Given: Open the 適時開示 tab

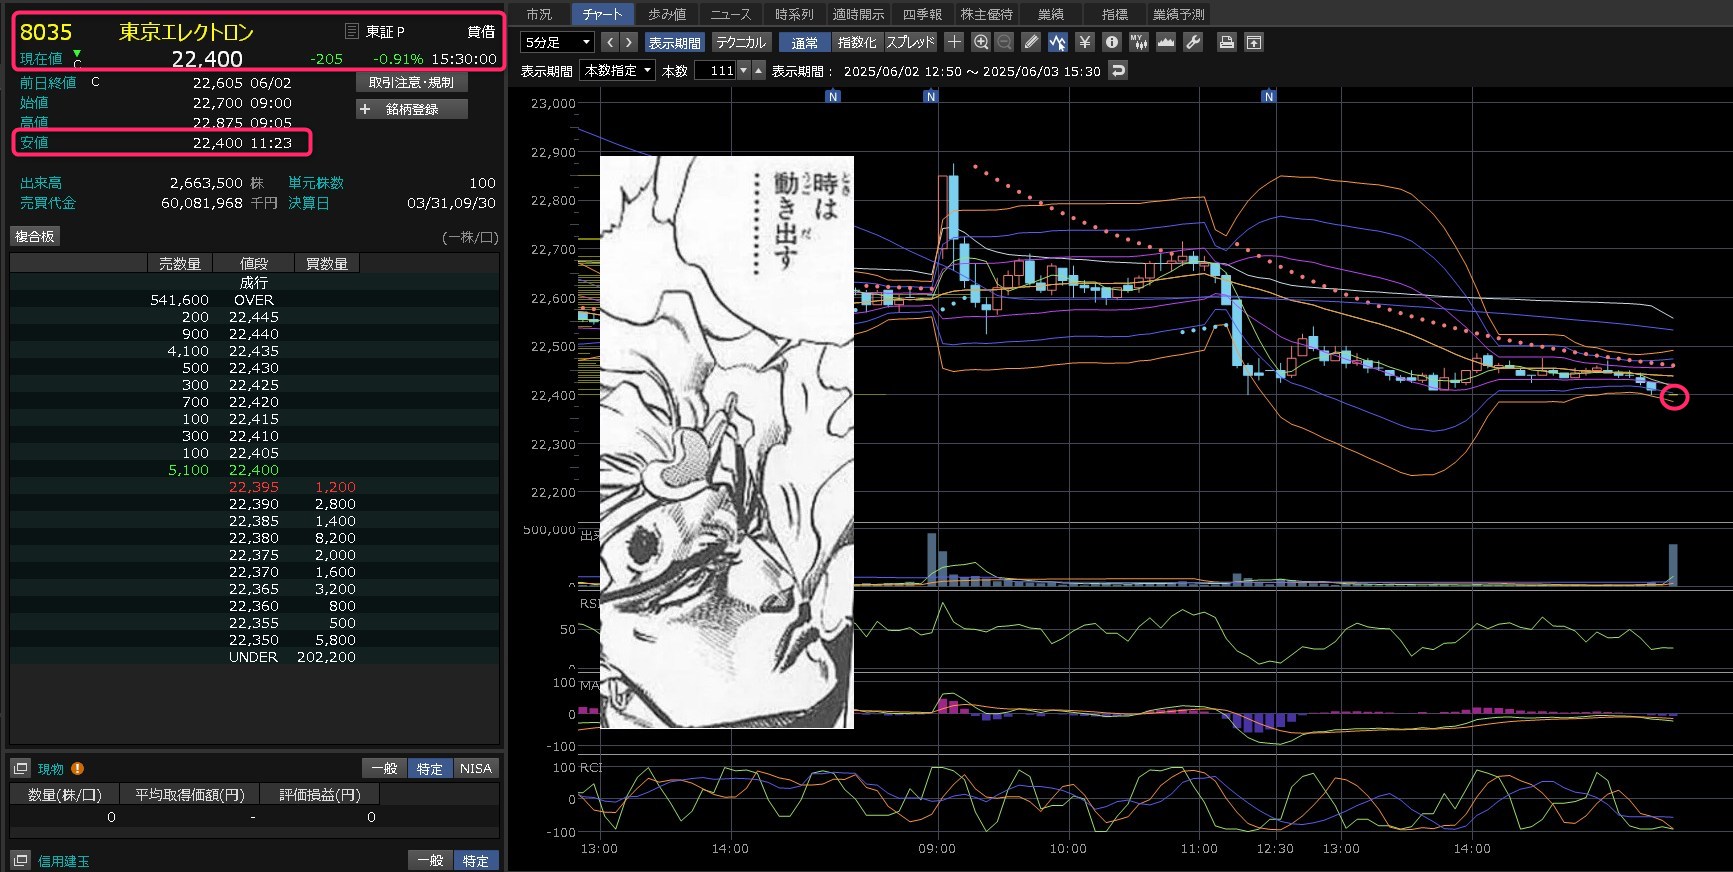Looking at the screenshot, I should (x=858, y=14).
